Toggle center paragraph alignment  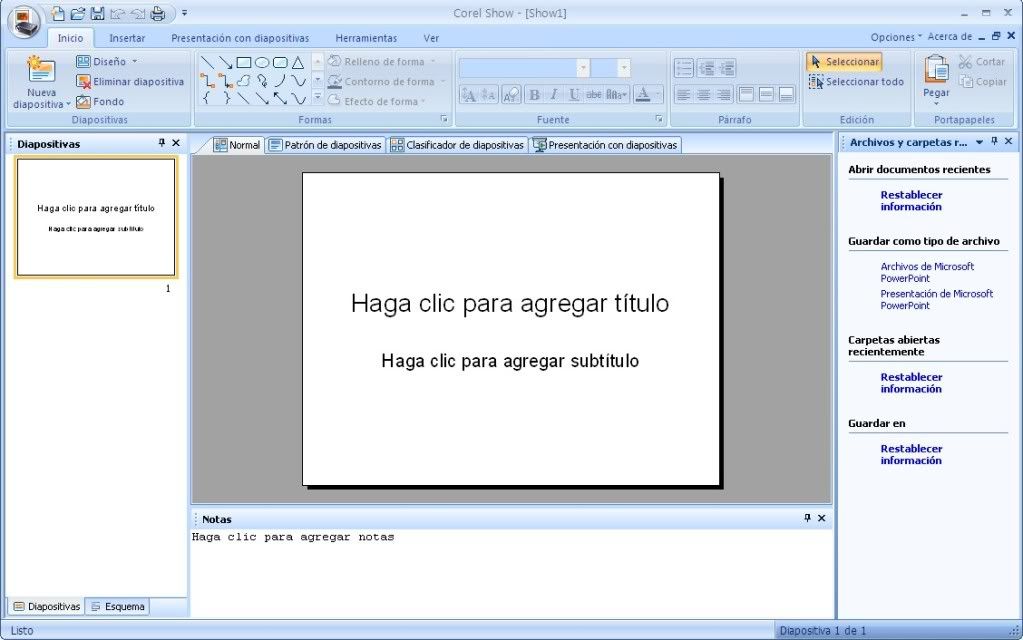tap(704, 95)
